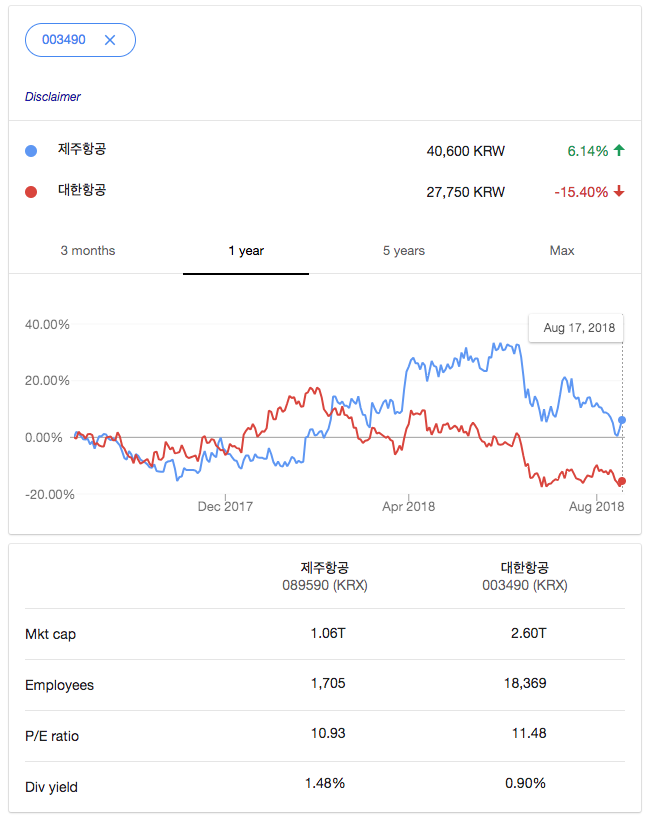Click the 6.14% gain value
The width and height of the screenshot is (652, 828).
pyautogui.click(x=588, y=151)
